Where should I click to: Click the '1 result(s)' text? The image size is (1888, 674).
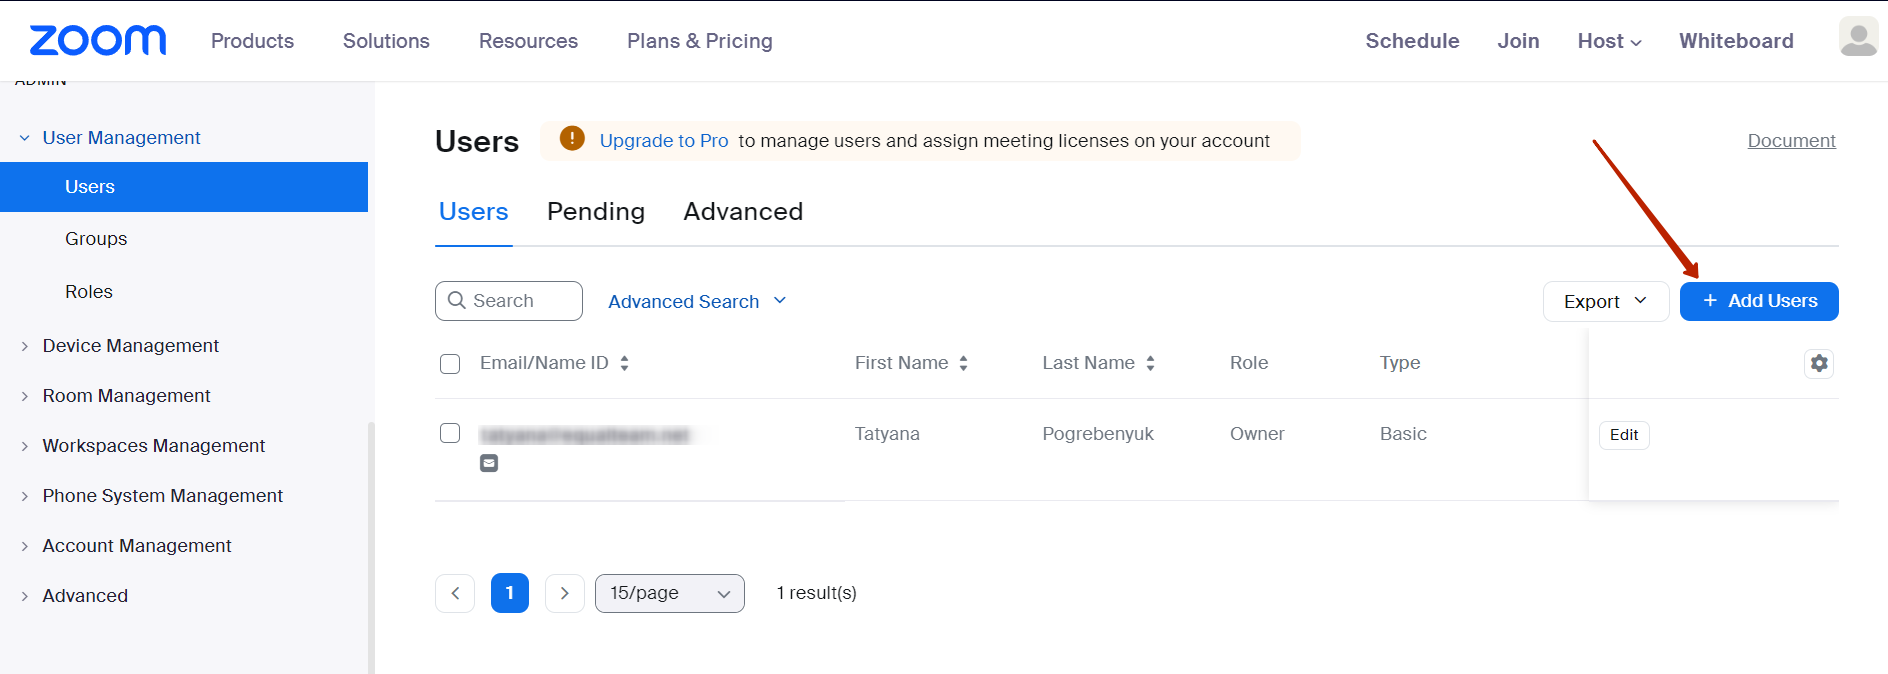click(817, 593)
